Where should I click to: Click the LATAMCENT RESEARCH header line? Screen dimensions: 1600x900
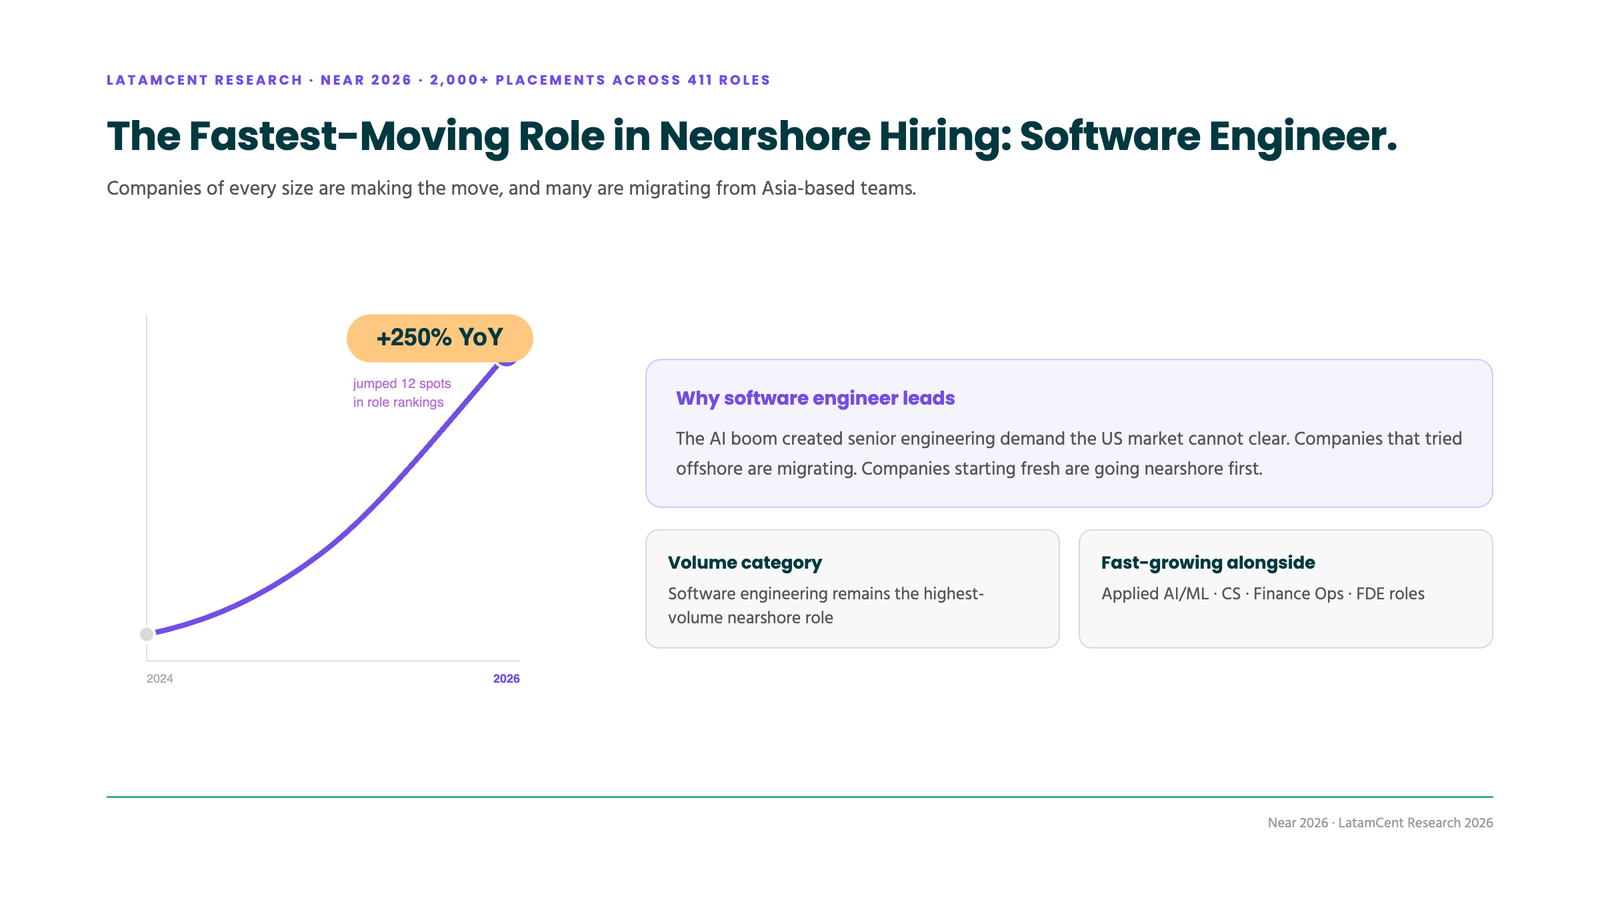click(x=439, y=80)
